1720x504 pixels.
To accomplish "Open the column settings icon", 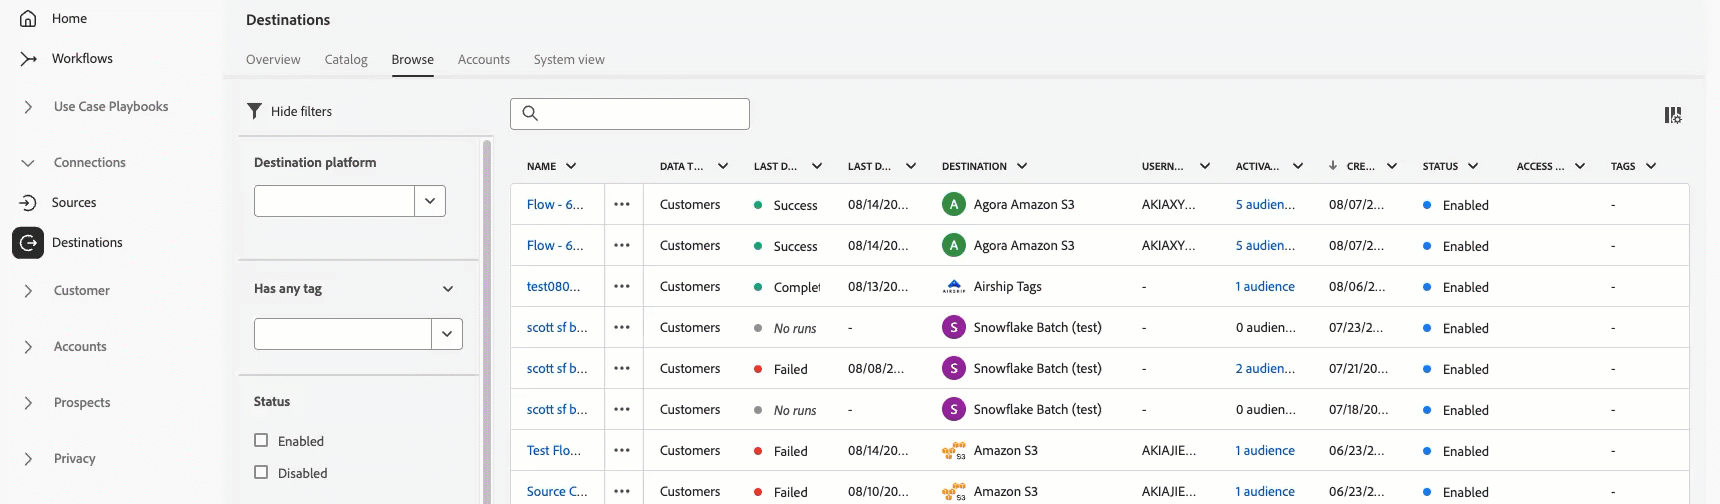I will [1673, 115].
